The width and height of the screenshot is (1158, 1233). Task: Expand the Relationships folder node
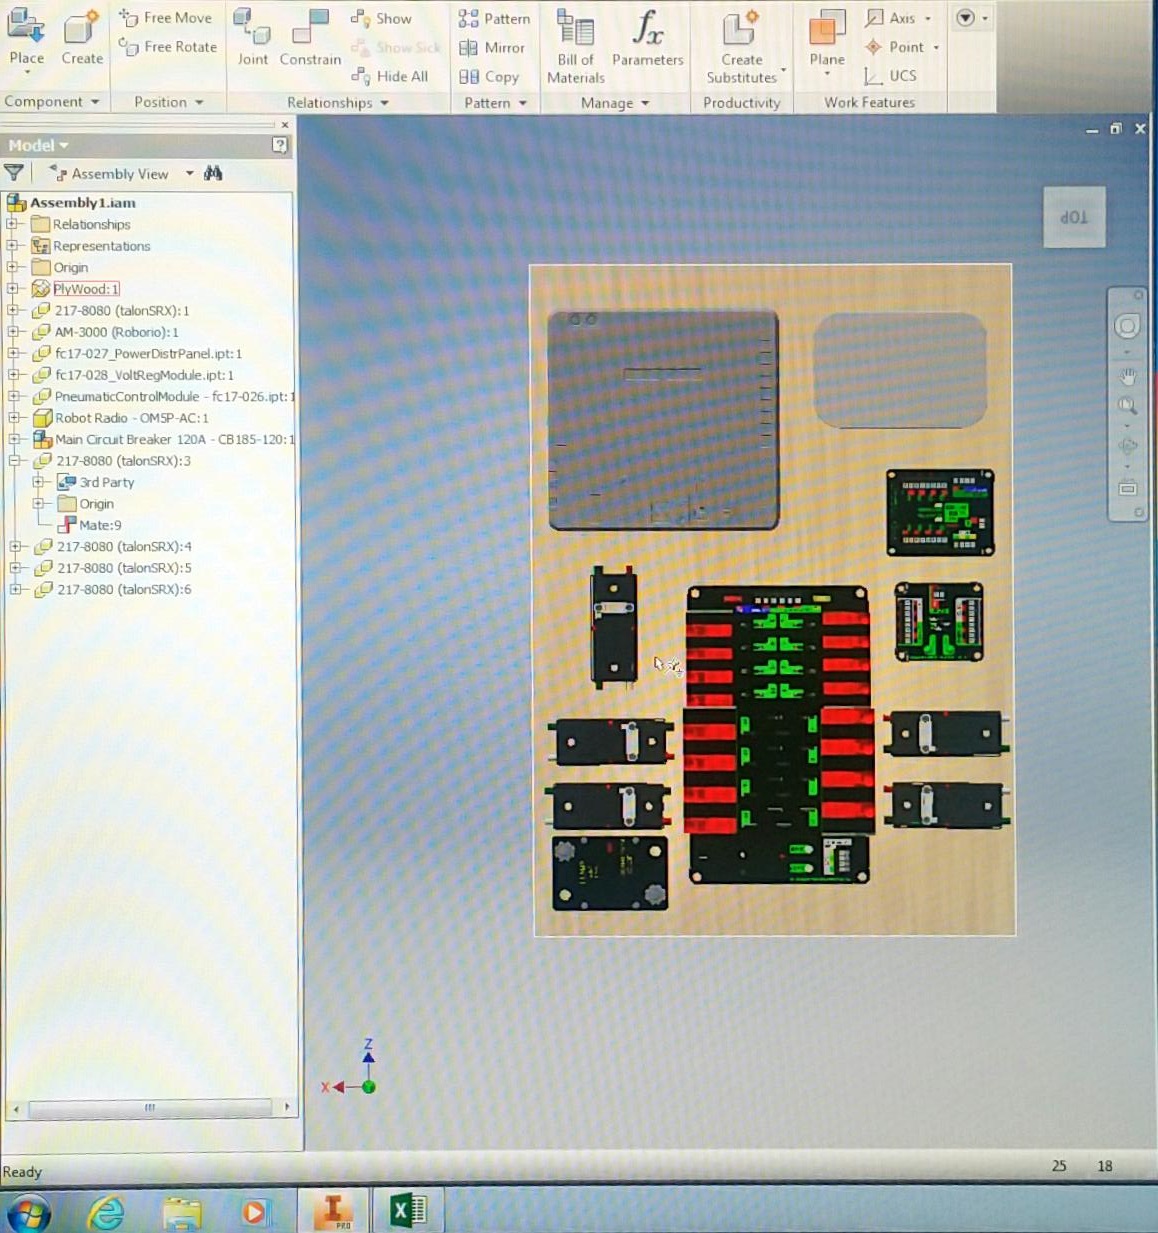[13, 224]
